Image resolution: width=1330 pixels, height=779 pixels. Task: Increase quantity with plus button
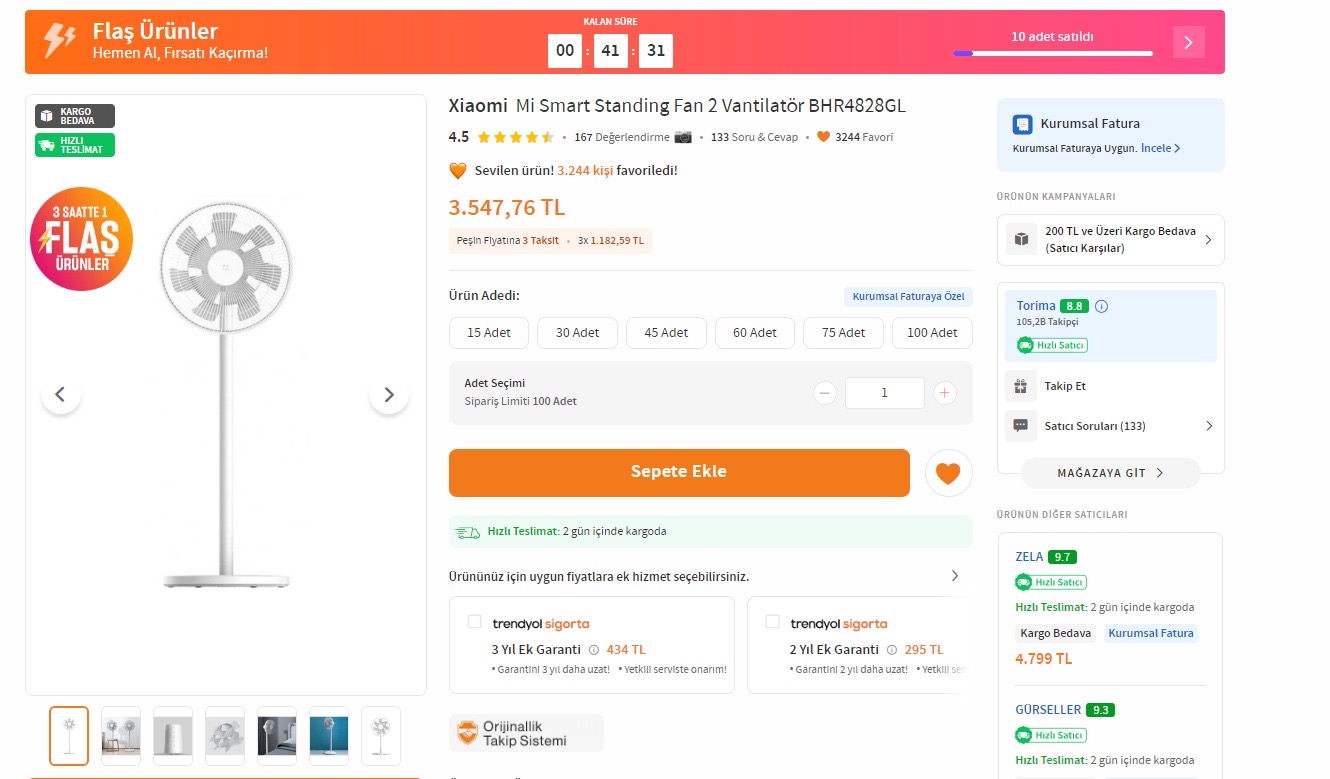pyautogui.click(x=945, y=393)
